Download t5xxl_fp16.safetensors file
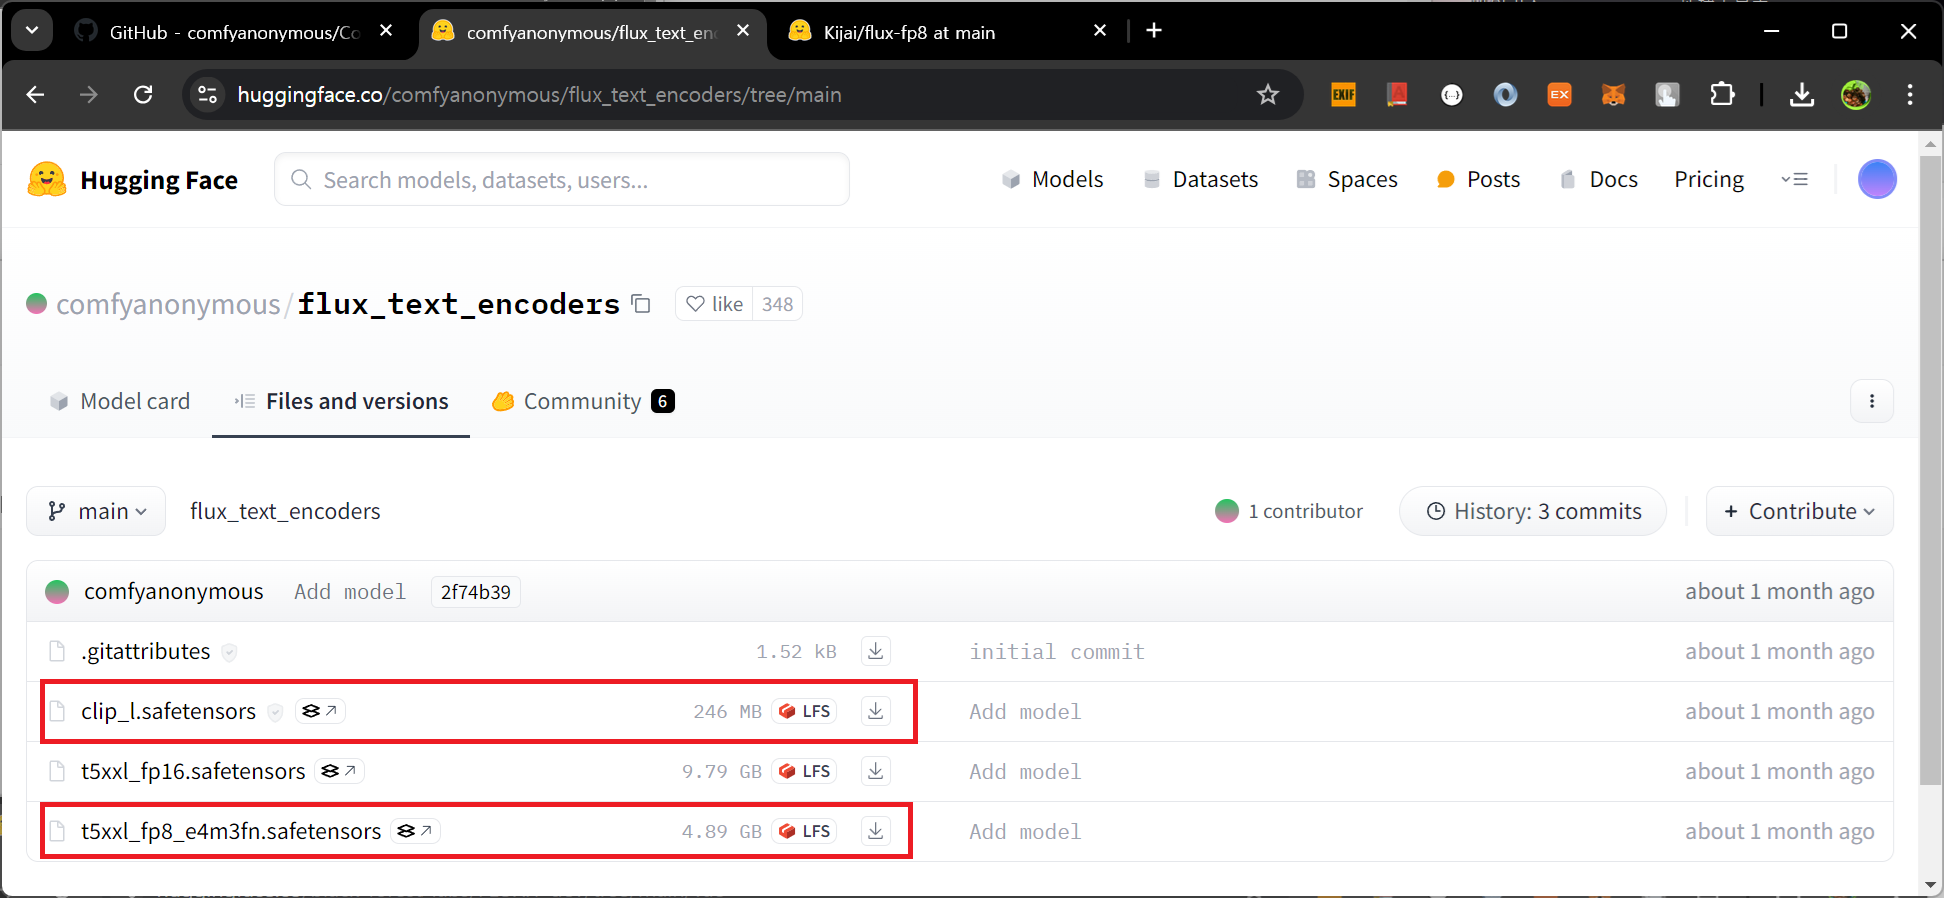This screenshot has width=1944, height=900. (x=875, y=772)
